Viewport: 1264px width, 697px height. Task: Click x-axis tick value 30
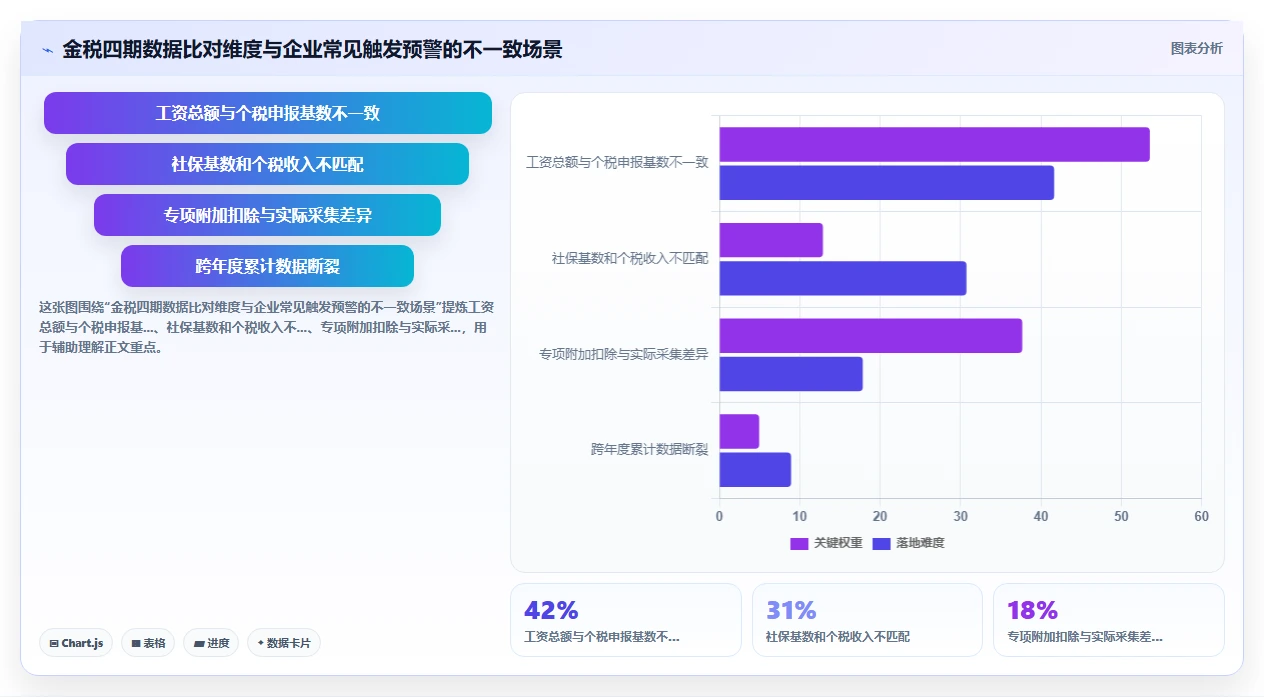pos(960,516)
